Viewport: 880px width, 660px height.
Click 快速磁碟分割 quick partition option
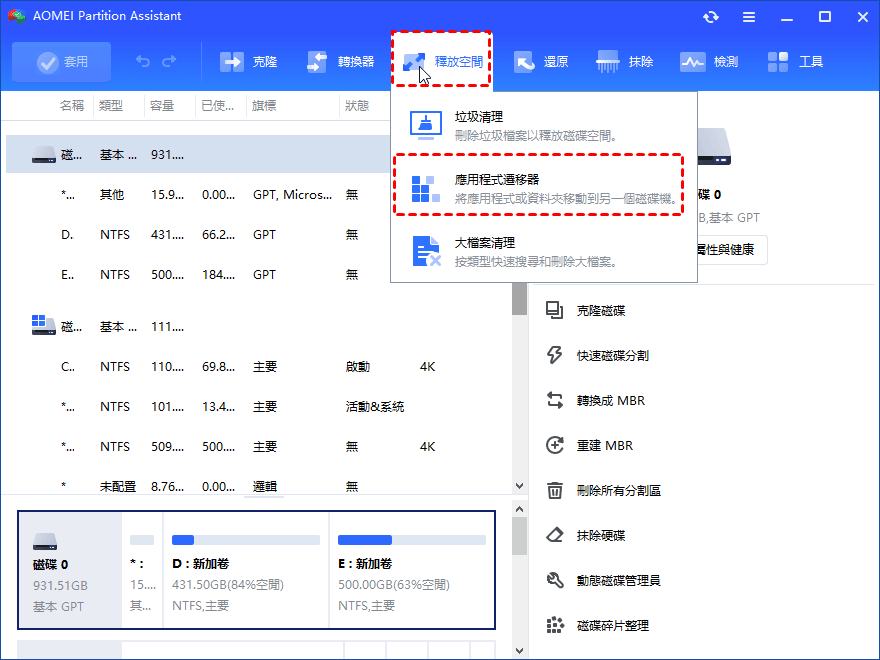point(612,355)
